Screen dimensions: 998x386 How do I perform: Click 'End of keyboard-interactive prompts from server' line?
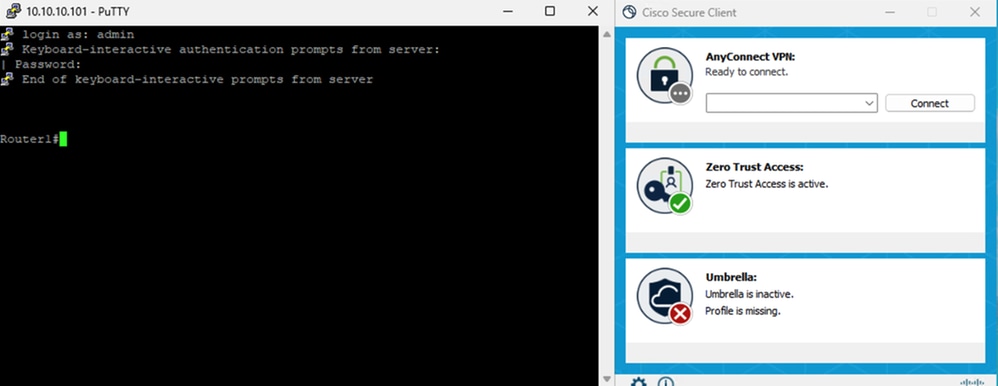pos(197,80)
